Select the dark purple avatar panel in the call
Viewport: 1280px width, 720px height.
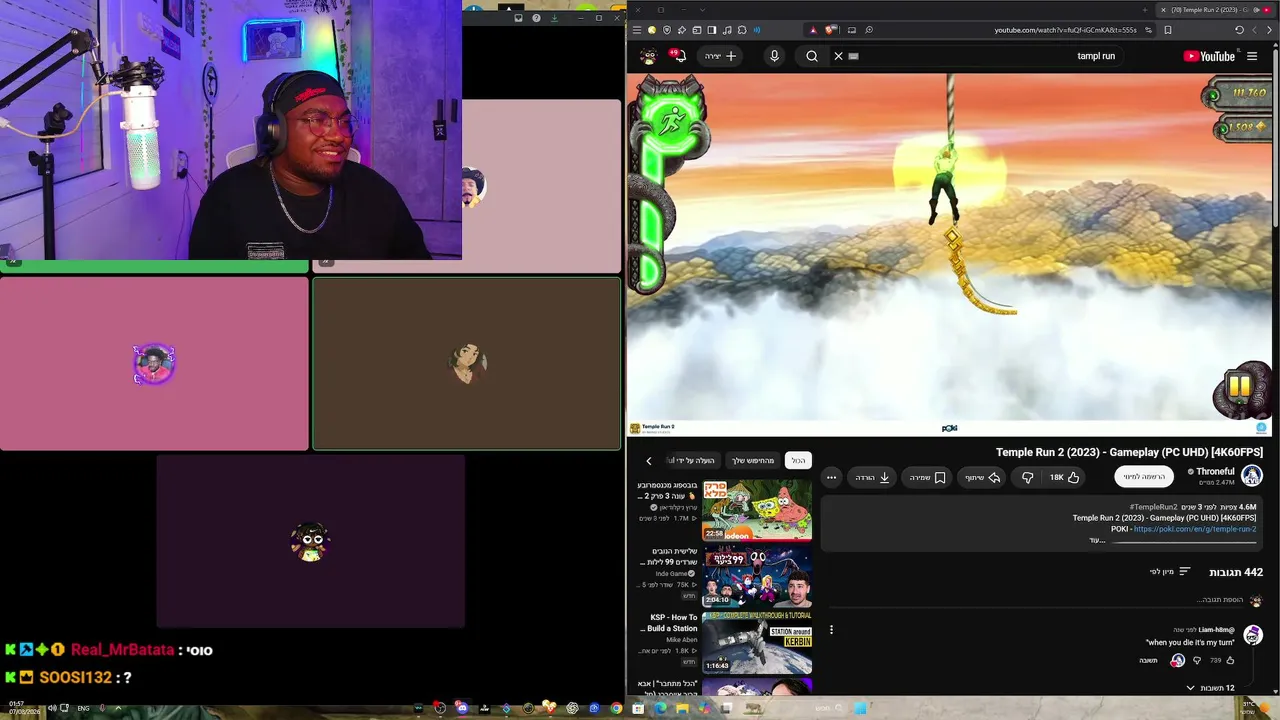click(310, 541)
